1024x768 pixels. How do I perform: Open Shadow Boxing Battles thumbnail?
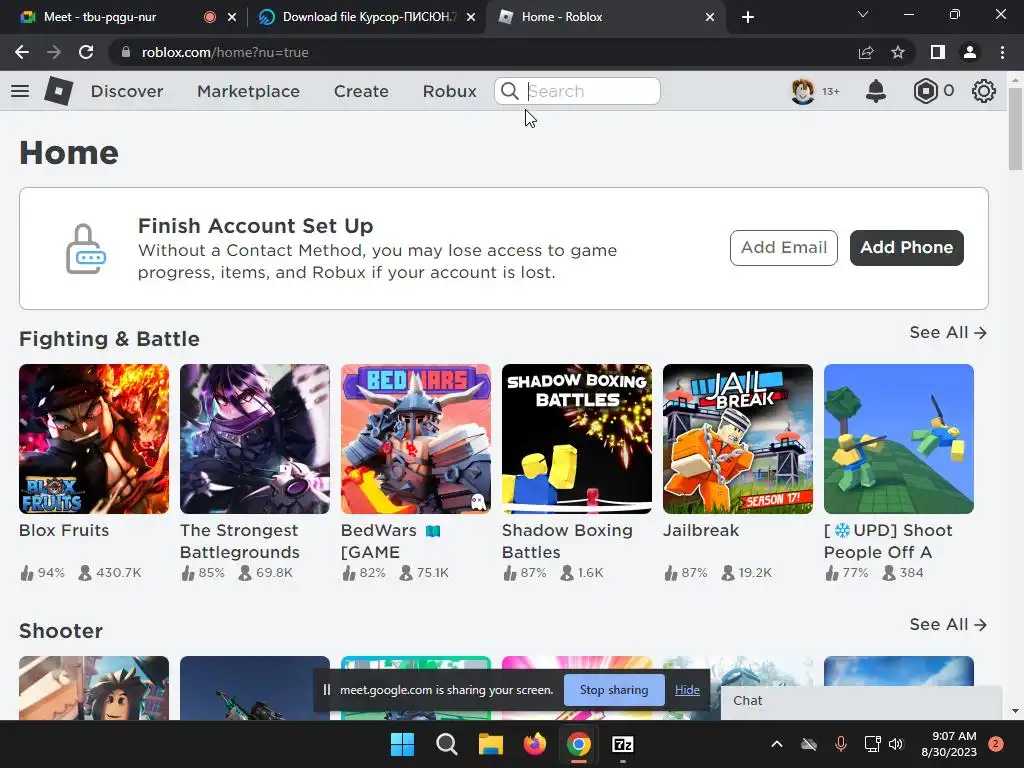click(x=577, y=439)
